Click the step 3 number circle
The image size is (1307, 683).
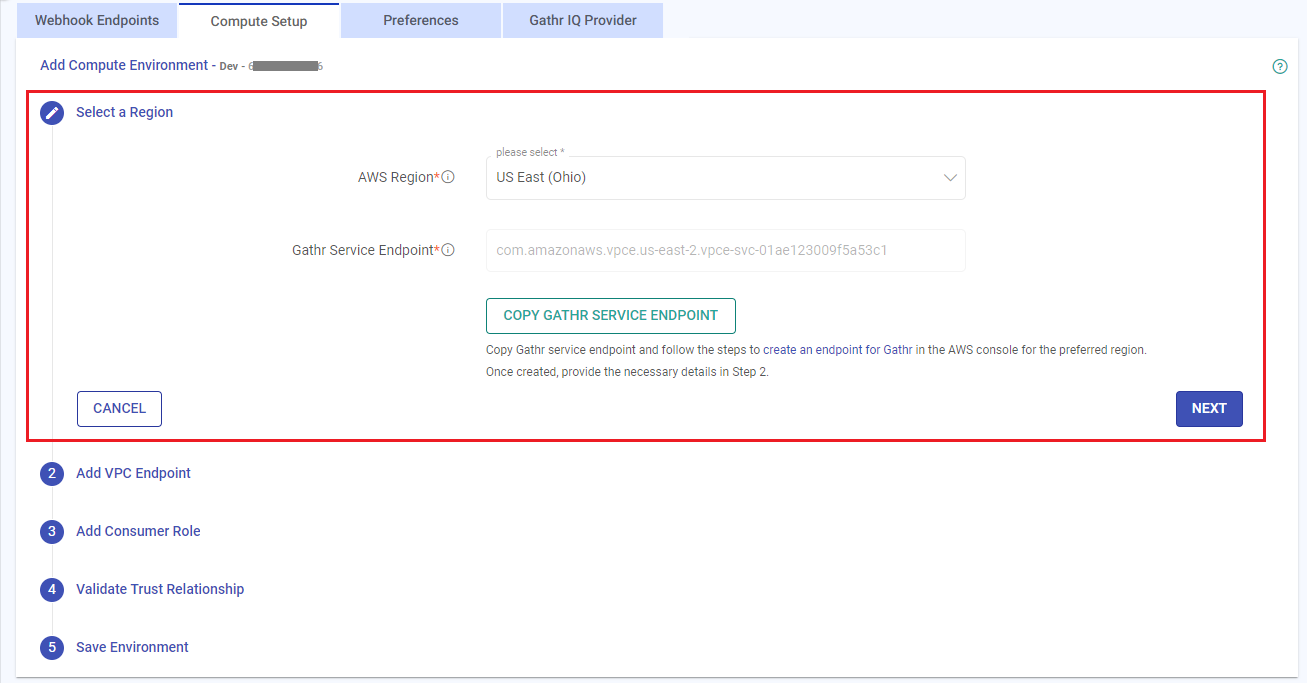pos(52,532)
